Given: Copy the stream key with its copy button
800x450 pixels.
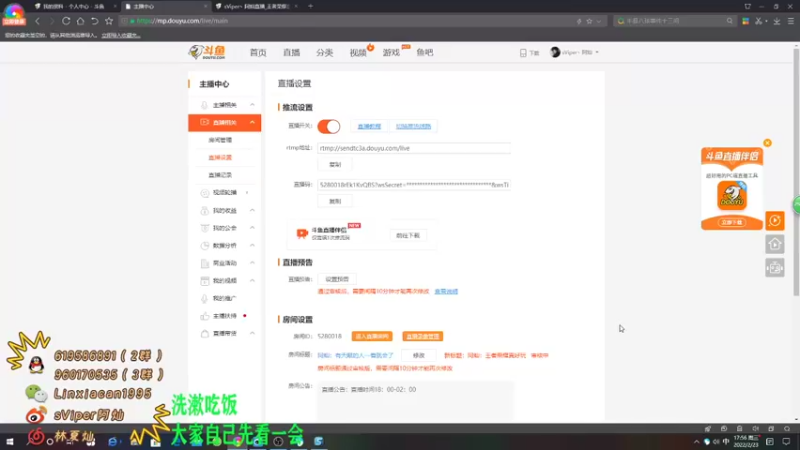Looking at the screenshot, I should 335,202.
